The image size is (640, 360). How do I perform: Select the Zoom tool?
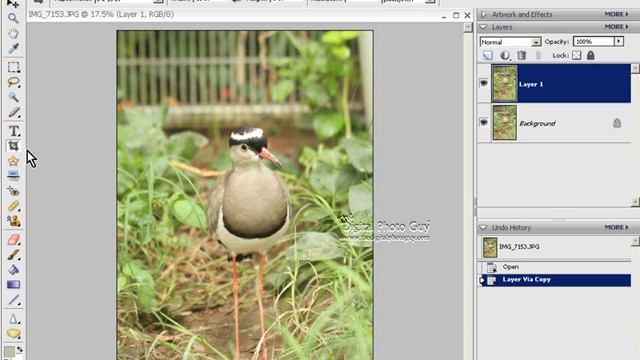tap(13, 18)
